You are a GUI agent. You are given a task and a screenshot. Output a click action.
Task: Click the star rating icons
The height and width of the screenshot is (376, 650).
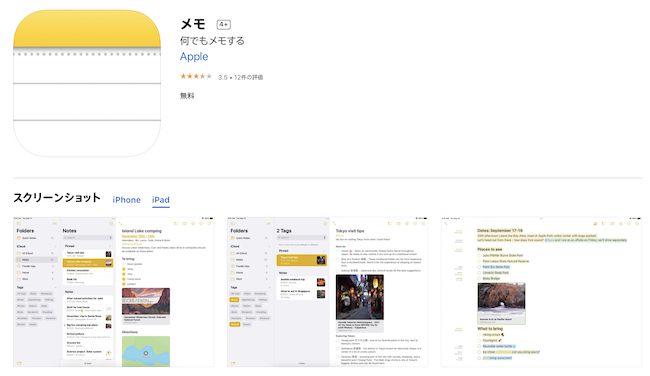[196, 76]
